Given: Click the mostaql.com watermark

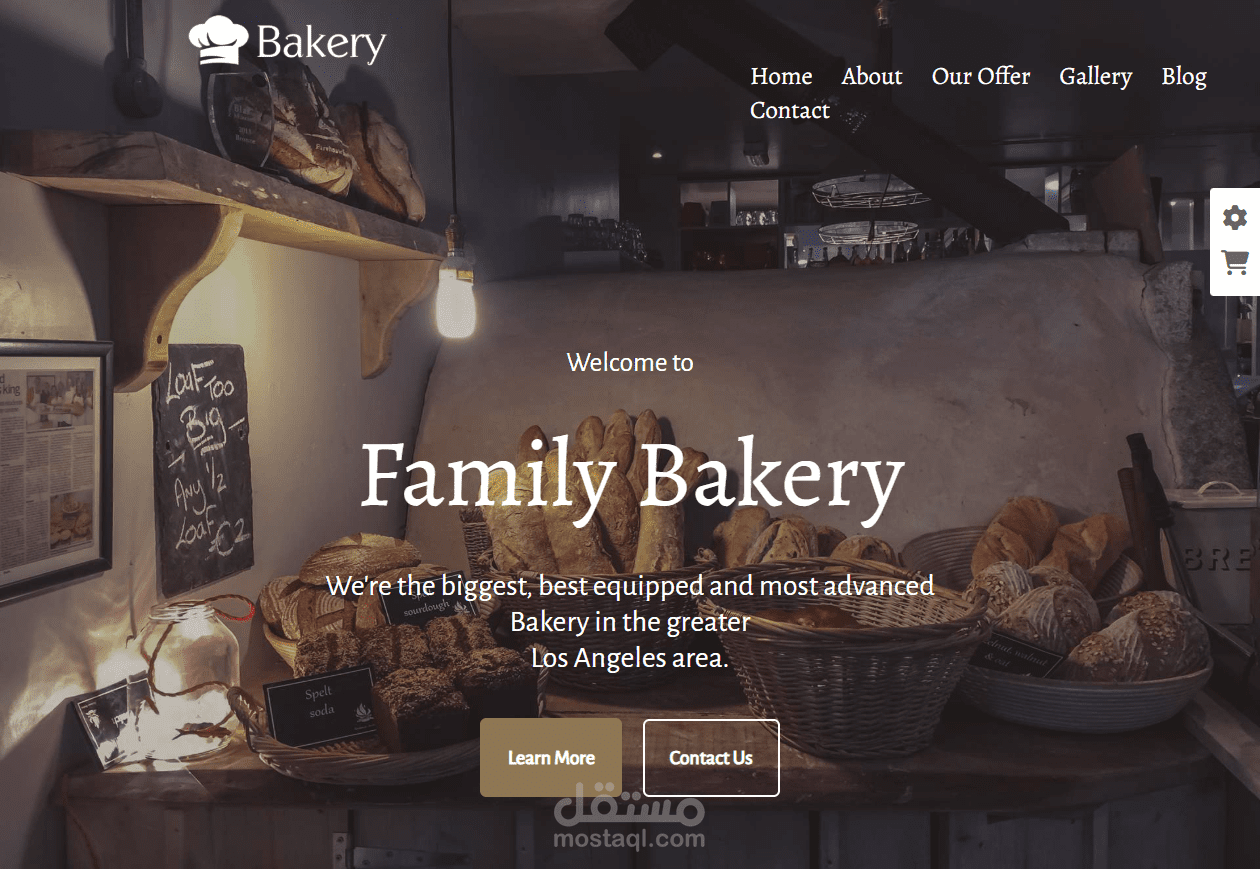Looking at the screenshot, I should click(630, 816).
